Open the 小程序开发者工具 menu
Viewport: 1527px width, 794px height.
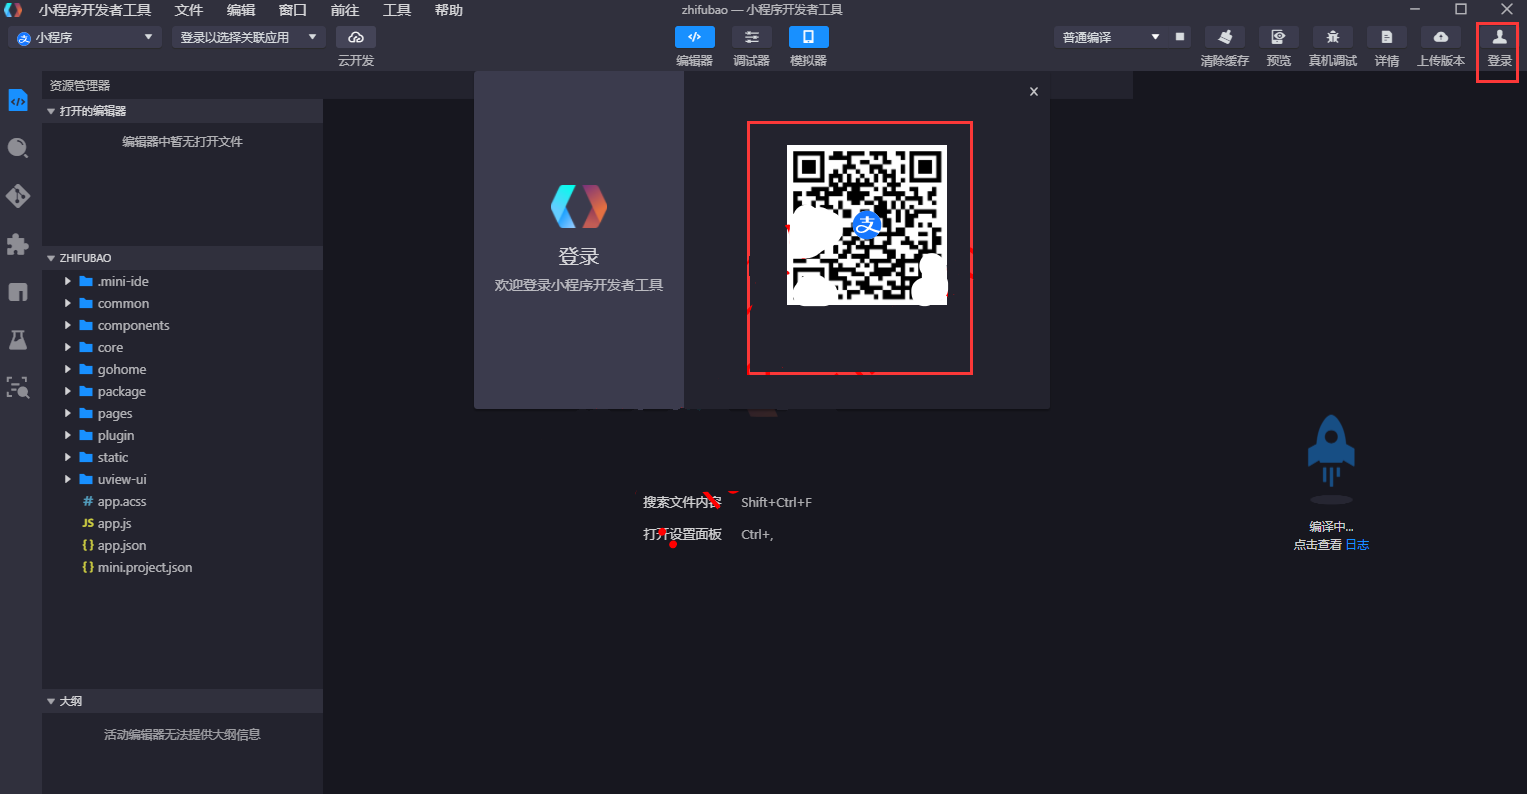95,10
